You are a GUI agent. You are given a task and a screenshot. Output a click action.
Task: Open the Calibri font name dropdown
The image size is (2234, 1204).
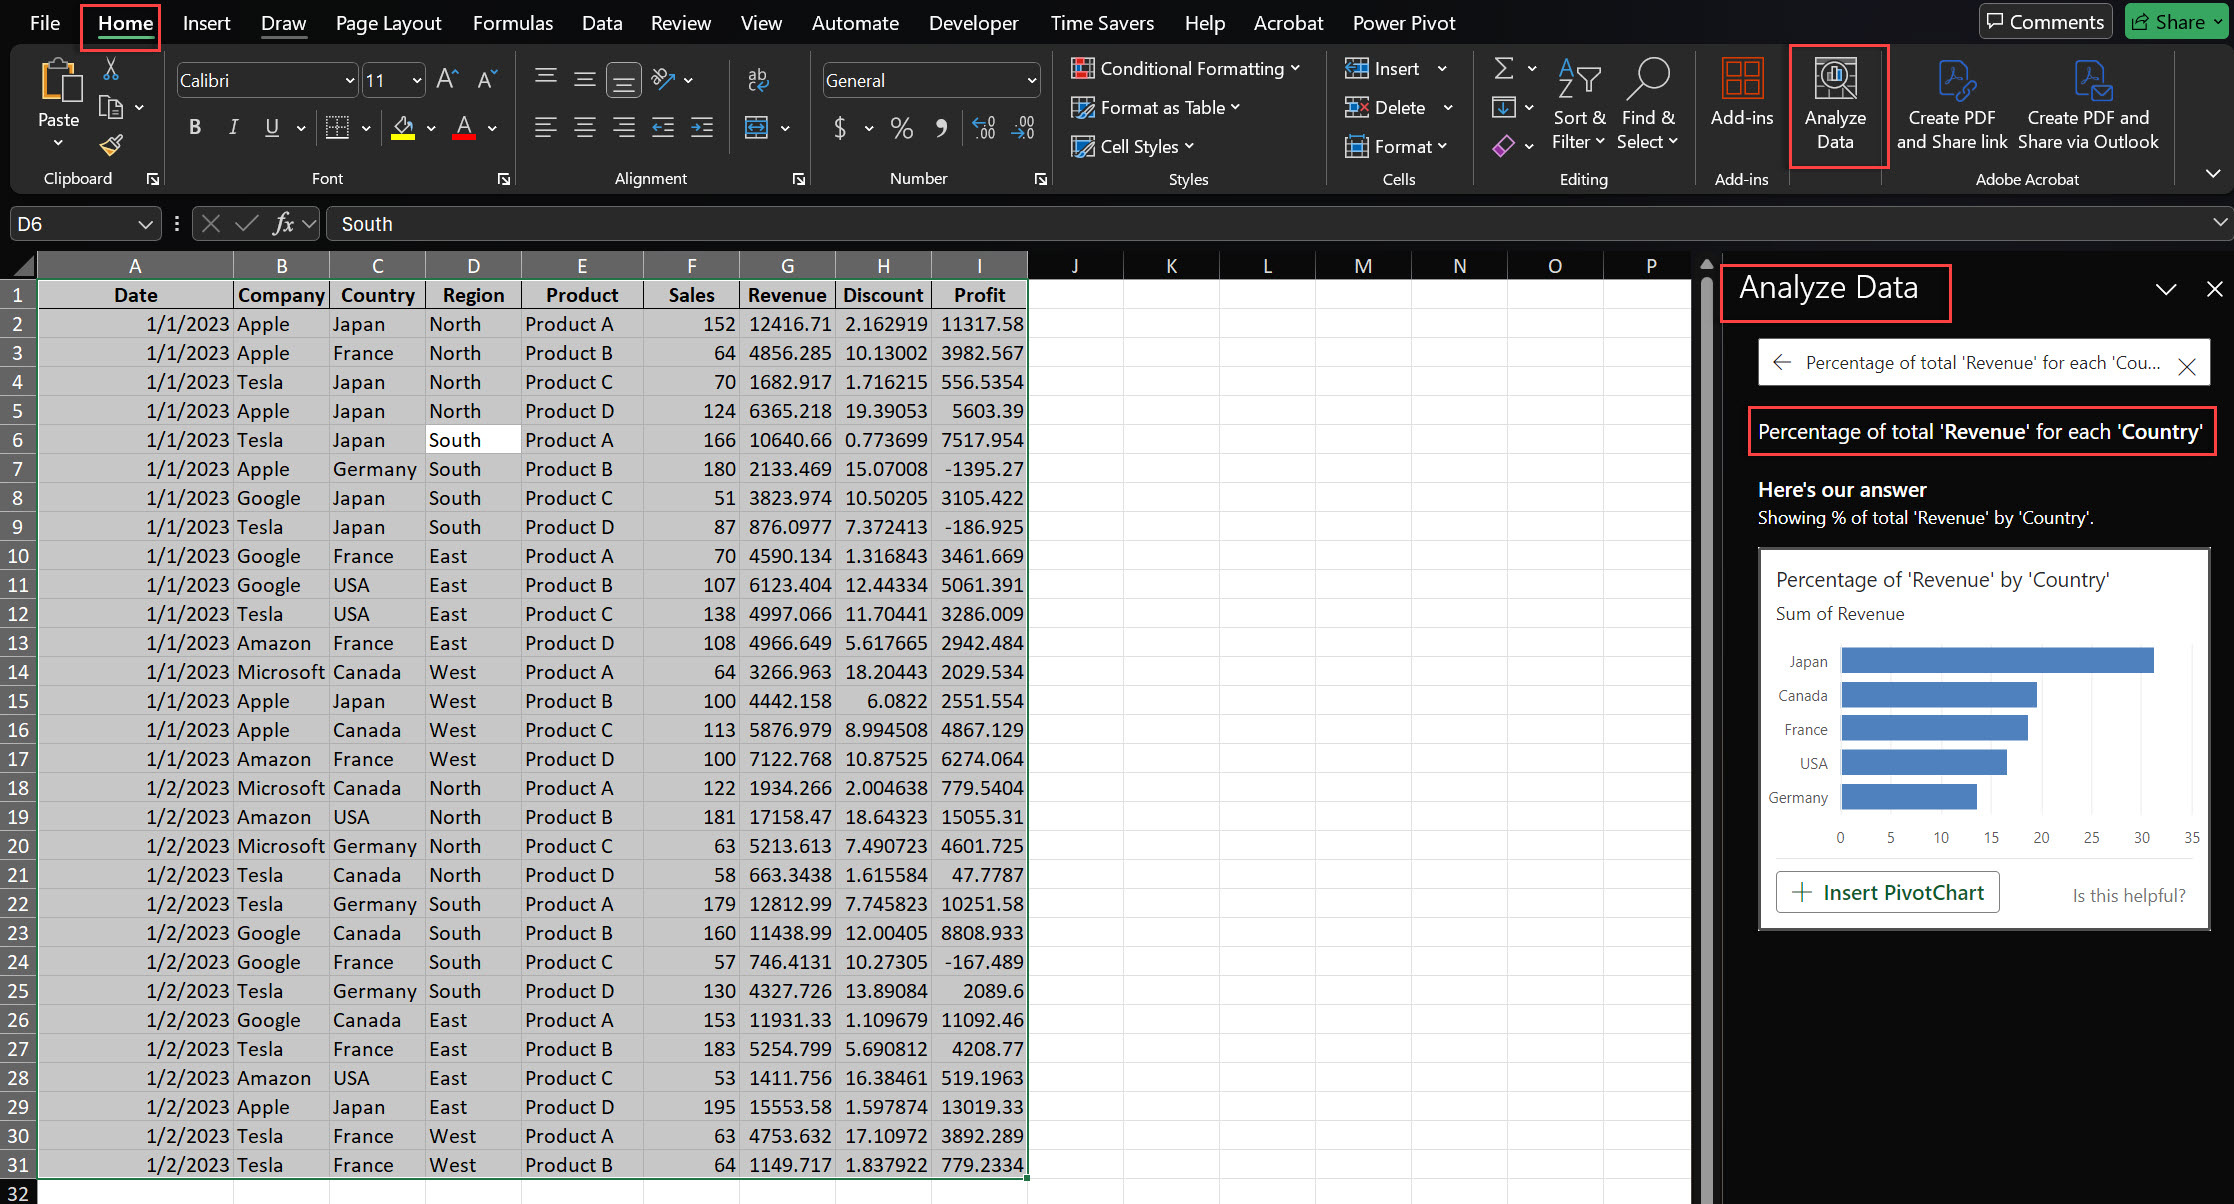pyautogui.click(x=349, y=80)
